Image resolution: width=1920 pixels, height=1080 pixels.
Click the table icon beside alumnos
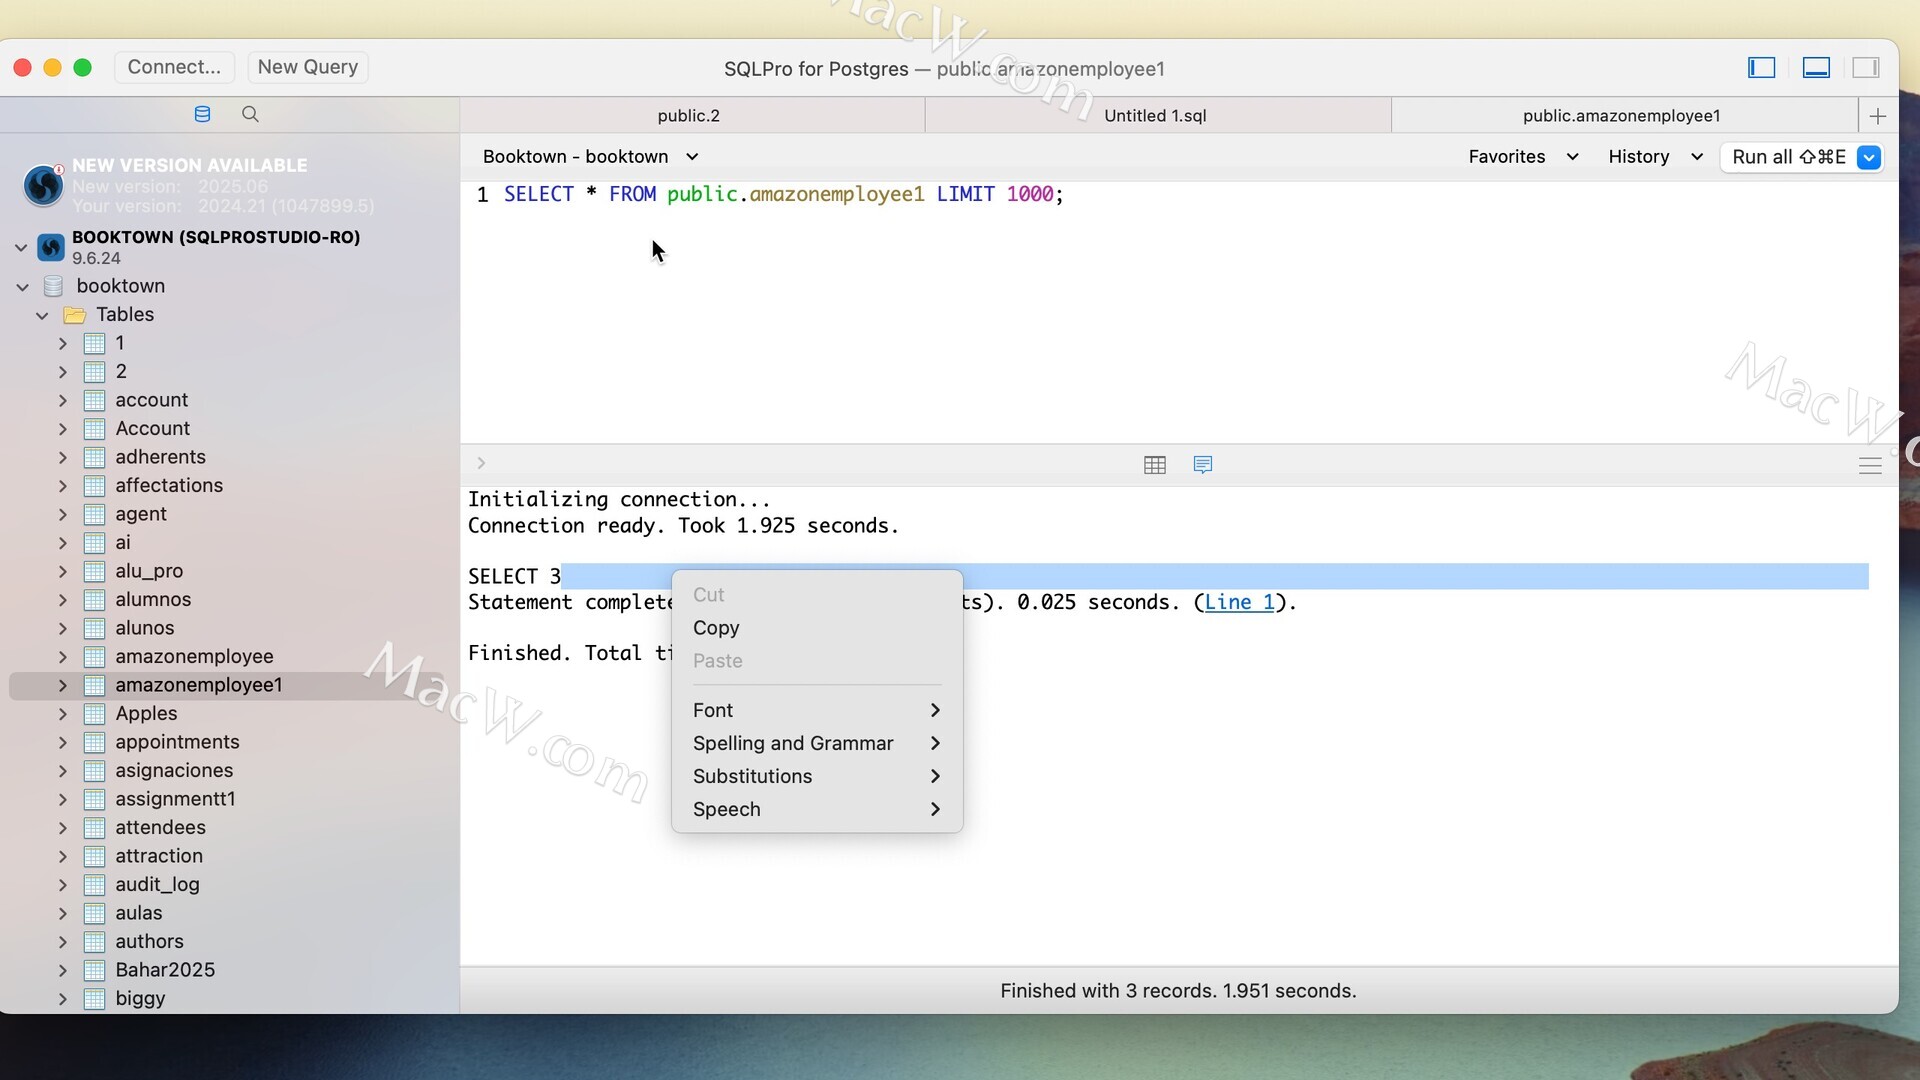94,600
